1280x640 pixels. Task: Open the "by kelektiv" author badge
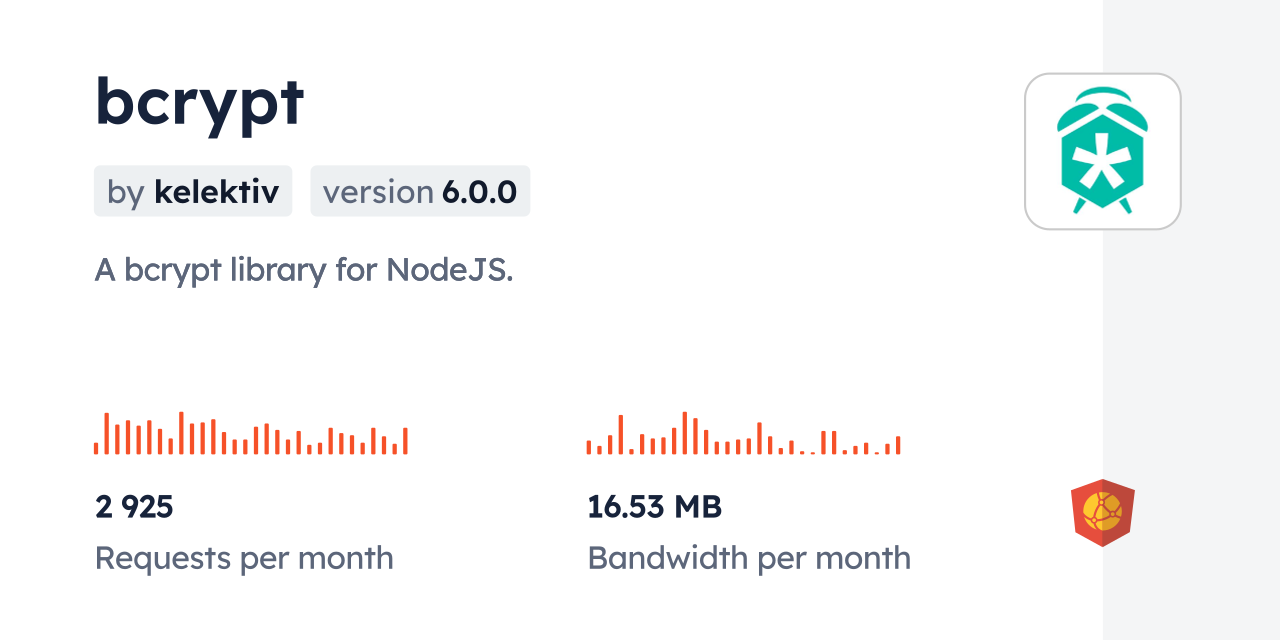193,191
